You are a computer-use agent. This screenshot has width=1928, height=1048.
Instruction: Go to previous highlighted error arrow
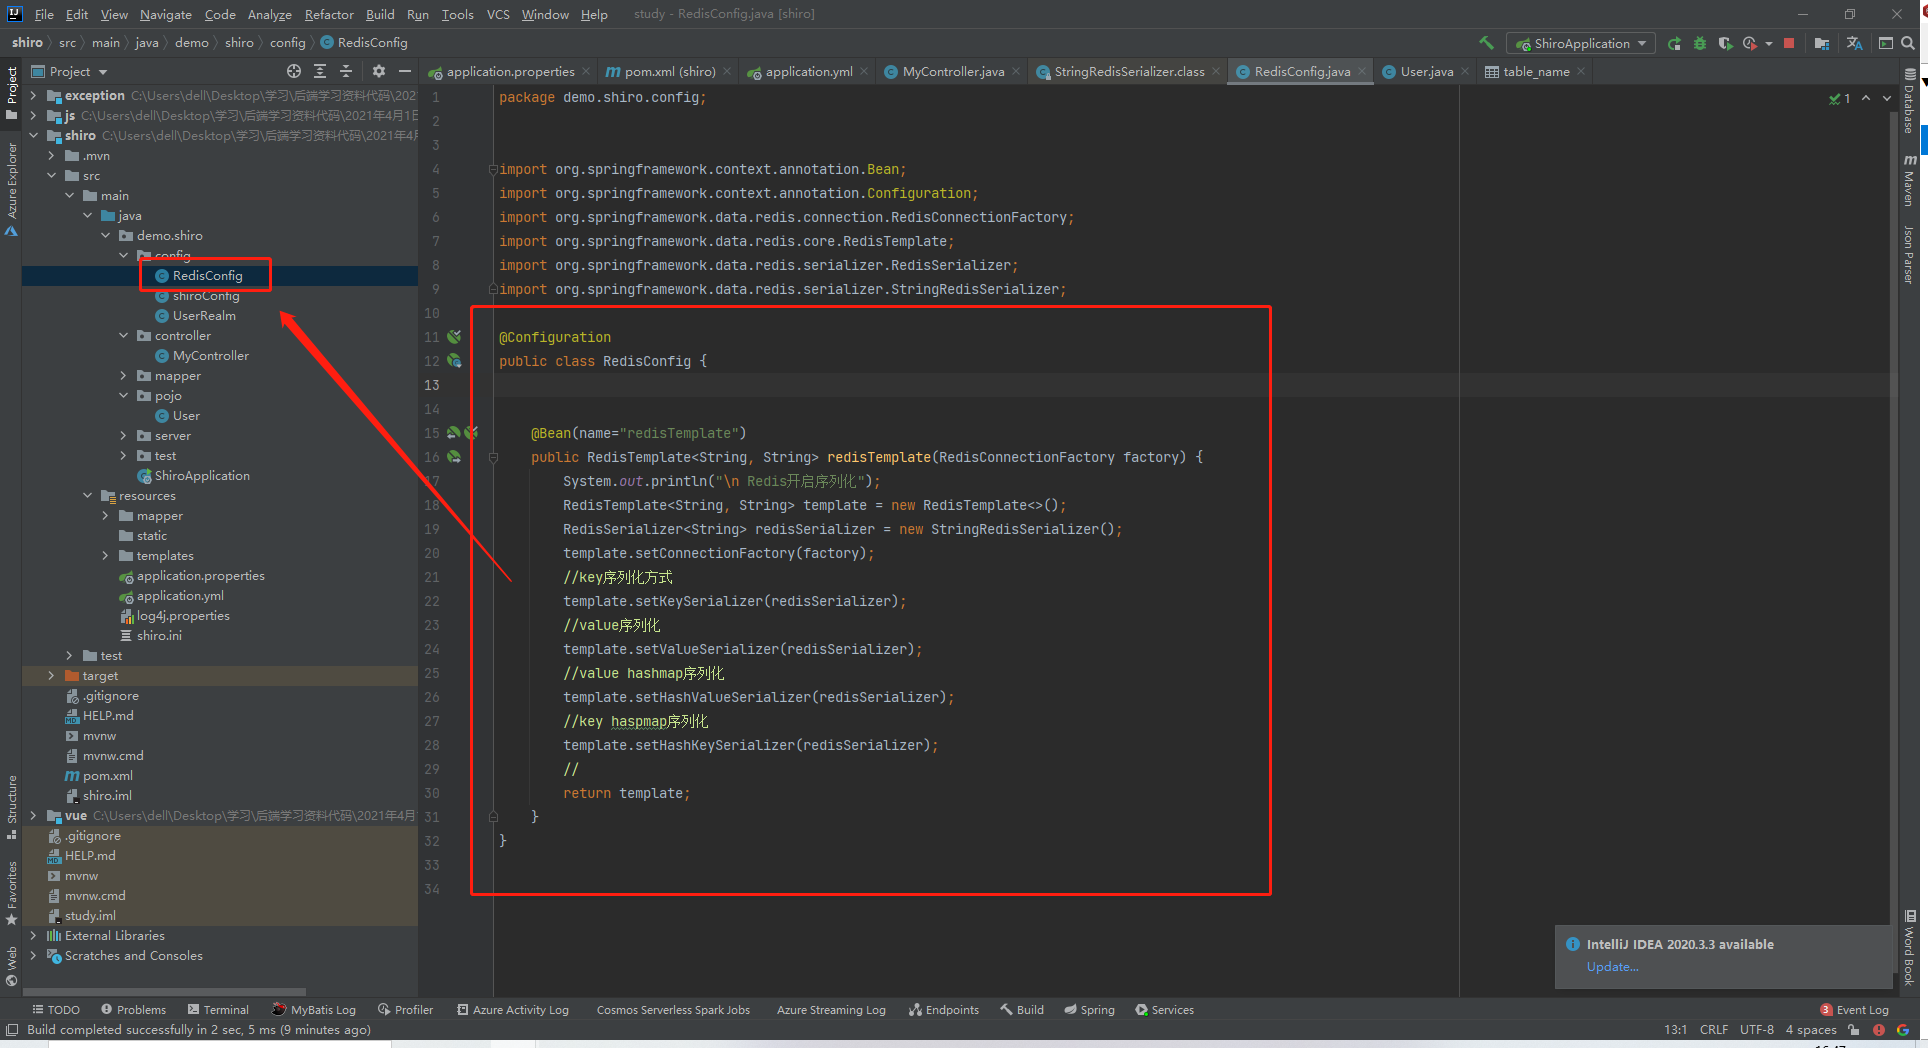1866,98
